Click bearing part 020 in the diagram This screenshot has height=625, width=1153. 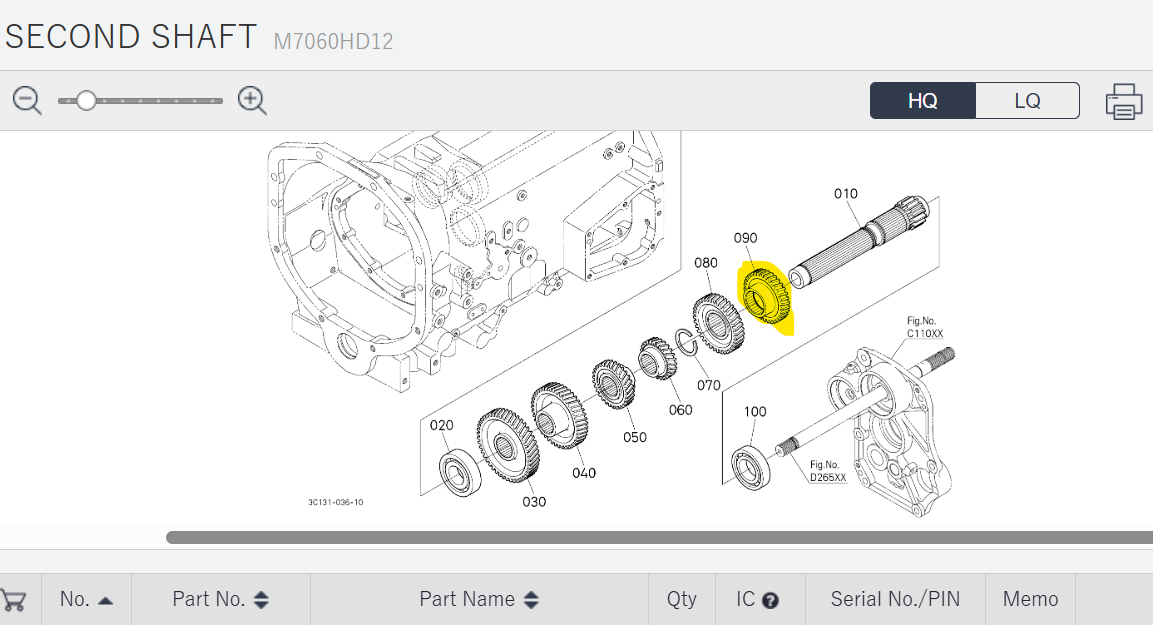pos(462,472)
